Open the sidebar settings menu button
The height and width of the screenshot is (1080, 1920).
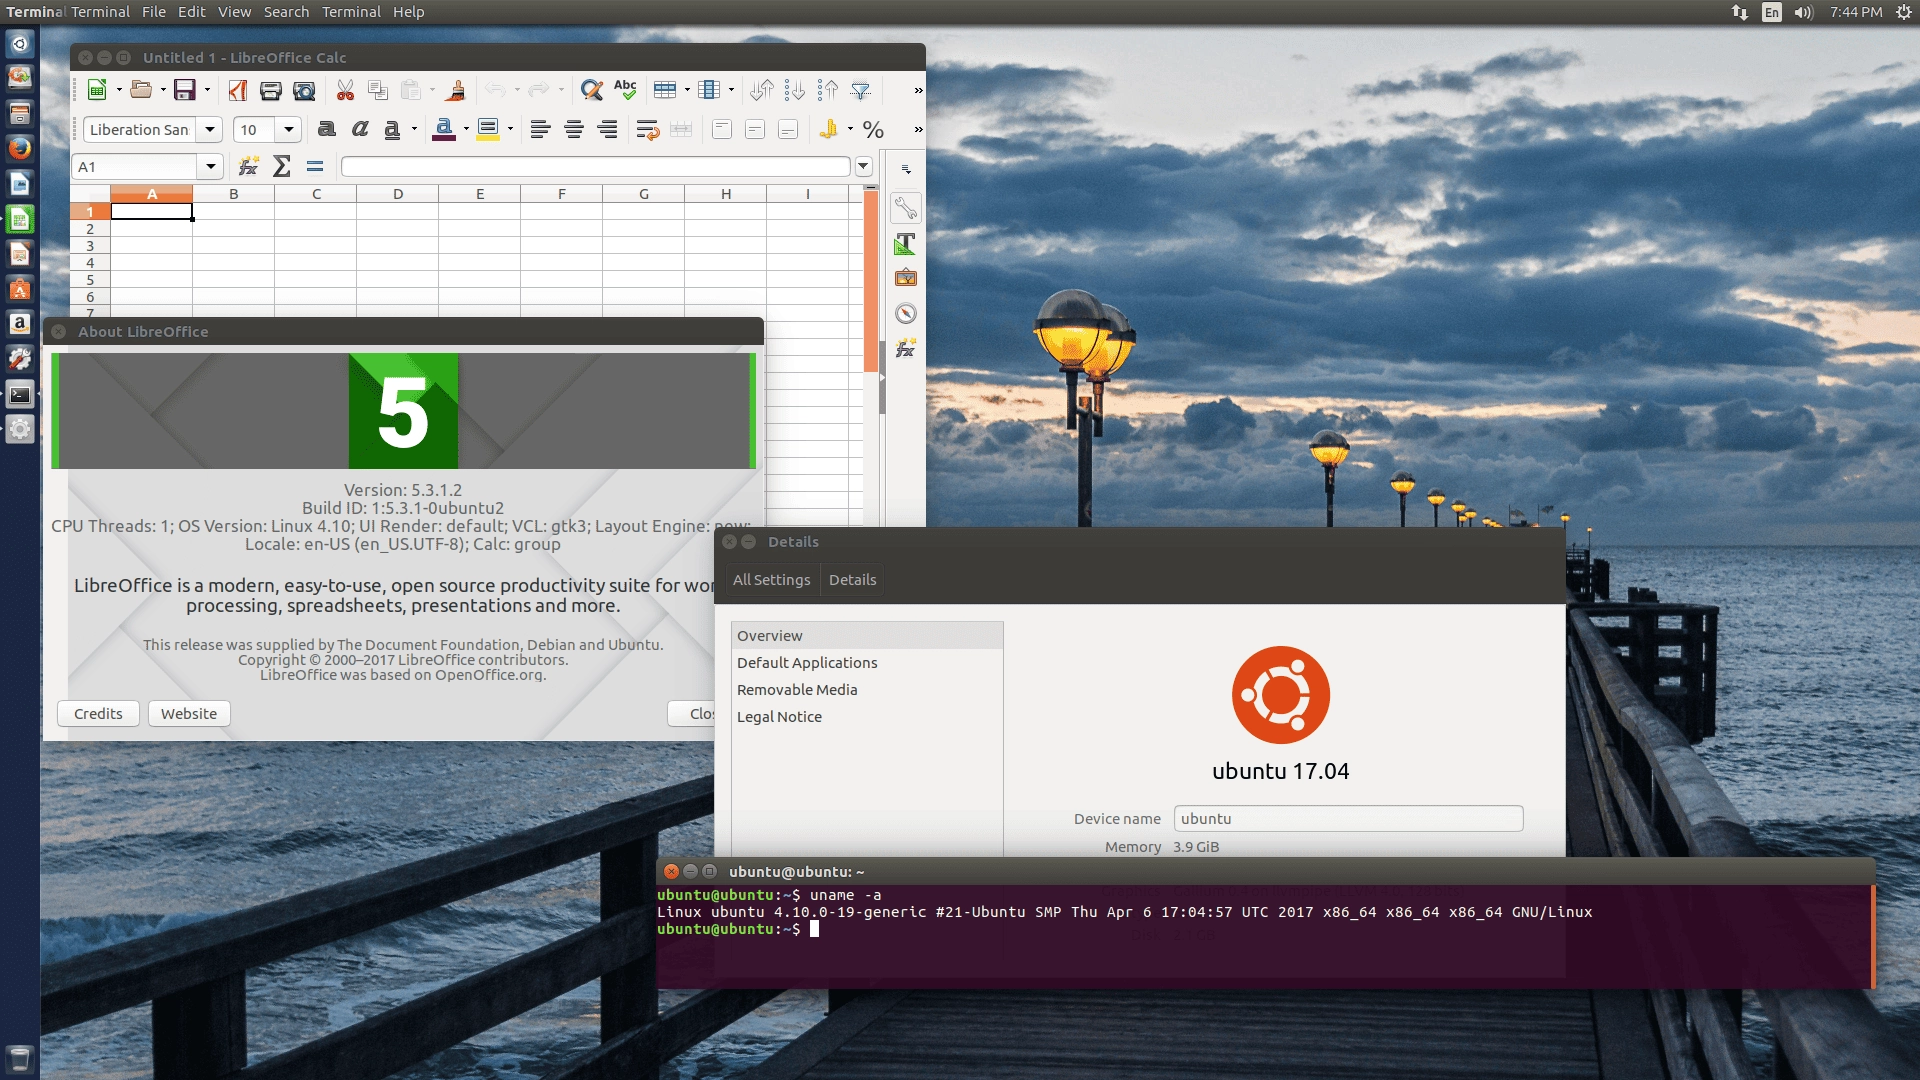[x=906, y=170]
